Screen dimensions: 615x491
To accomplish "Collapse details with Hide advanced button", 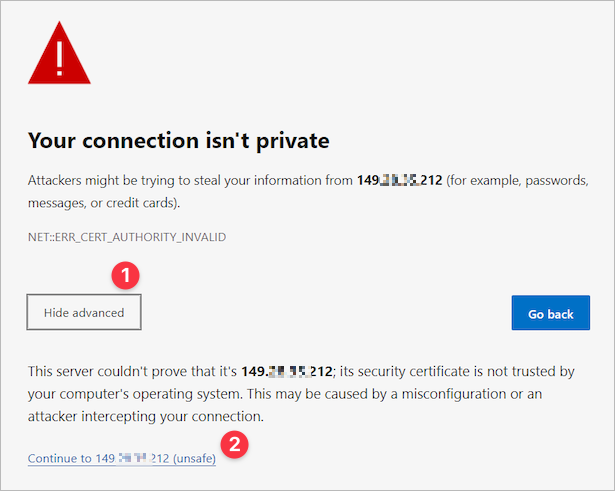I will [x=84, y=313].
